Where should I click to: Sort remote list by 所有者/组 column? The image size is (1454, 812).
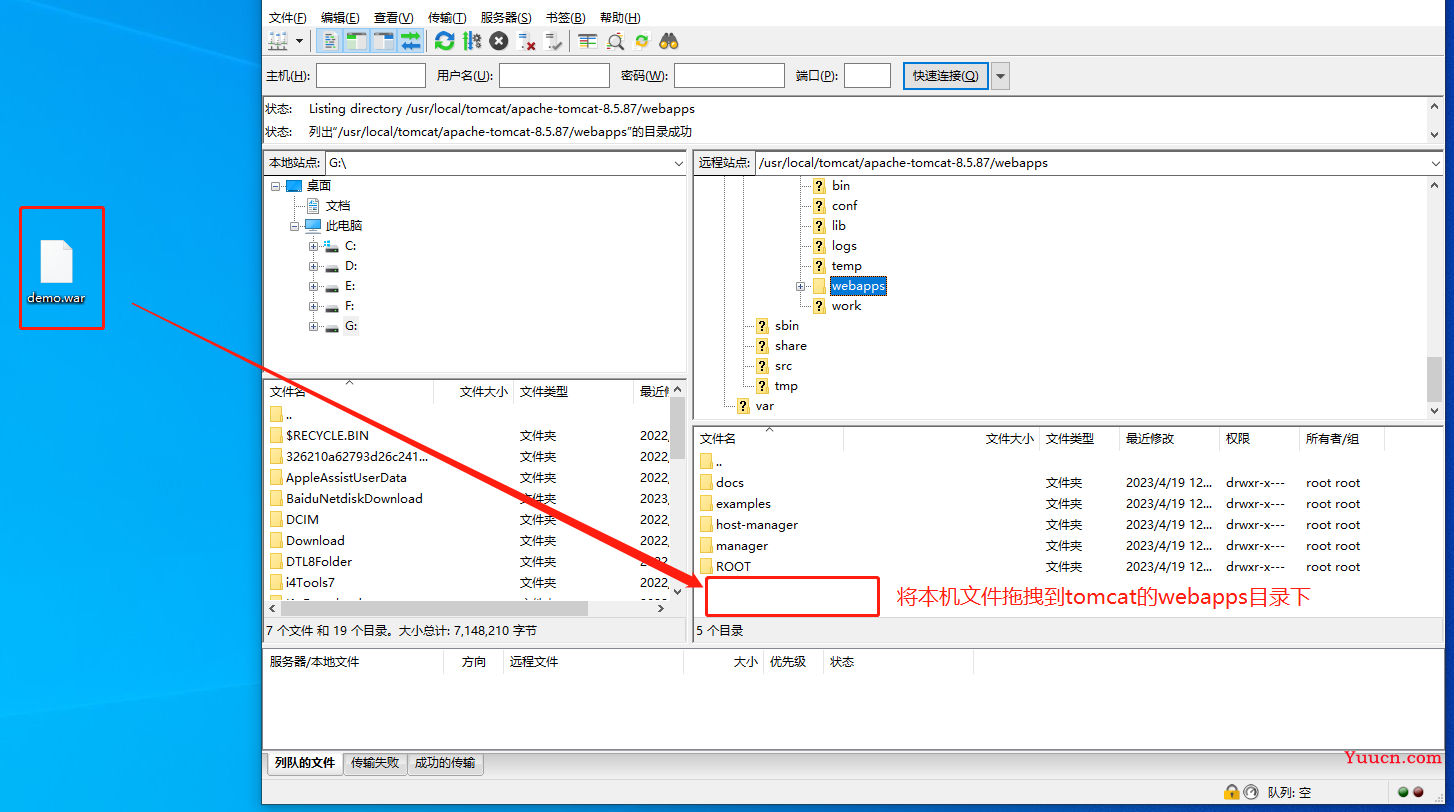point(1341,439)
